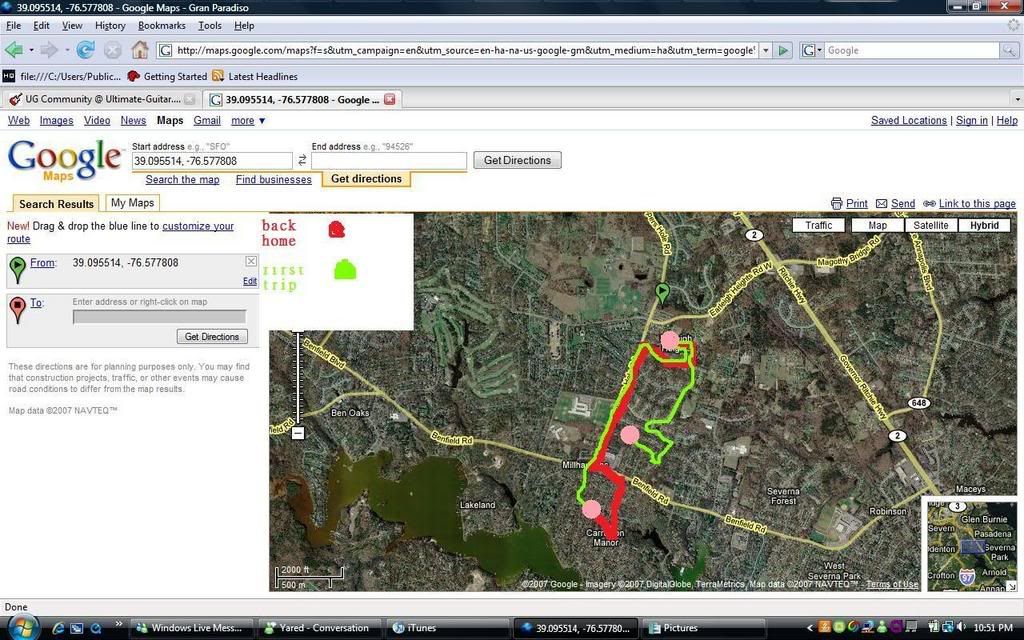This screenshot has width=1024, height=640.
Task: Open the Bookmarks menu
Action: pos(161,25)
